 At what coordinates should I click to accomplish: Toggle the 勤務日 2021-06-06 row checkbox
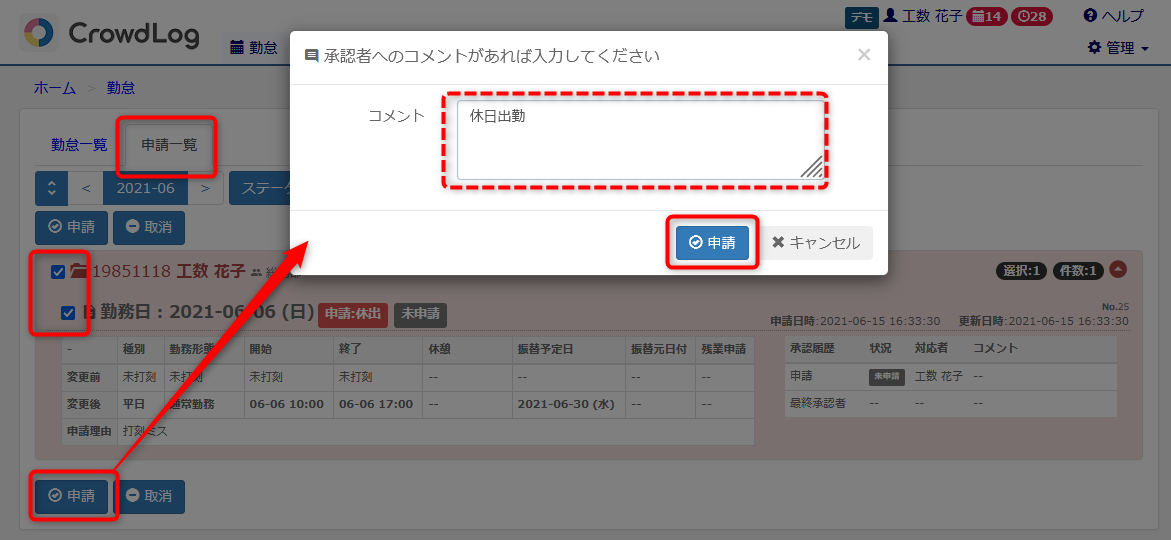coord(68,312)
